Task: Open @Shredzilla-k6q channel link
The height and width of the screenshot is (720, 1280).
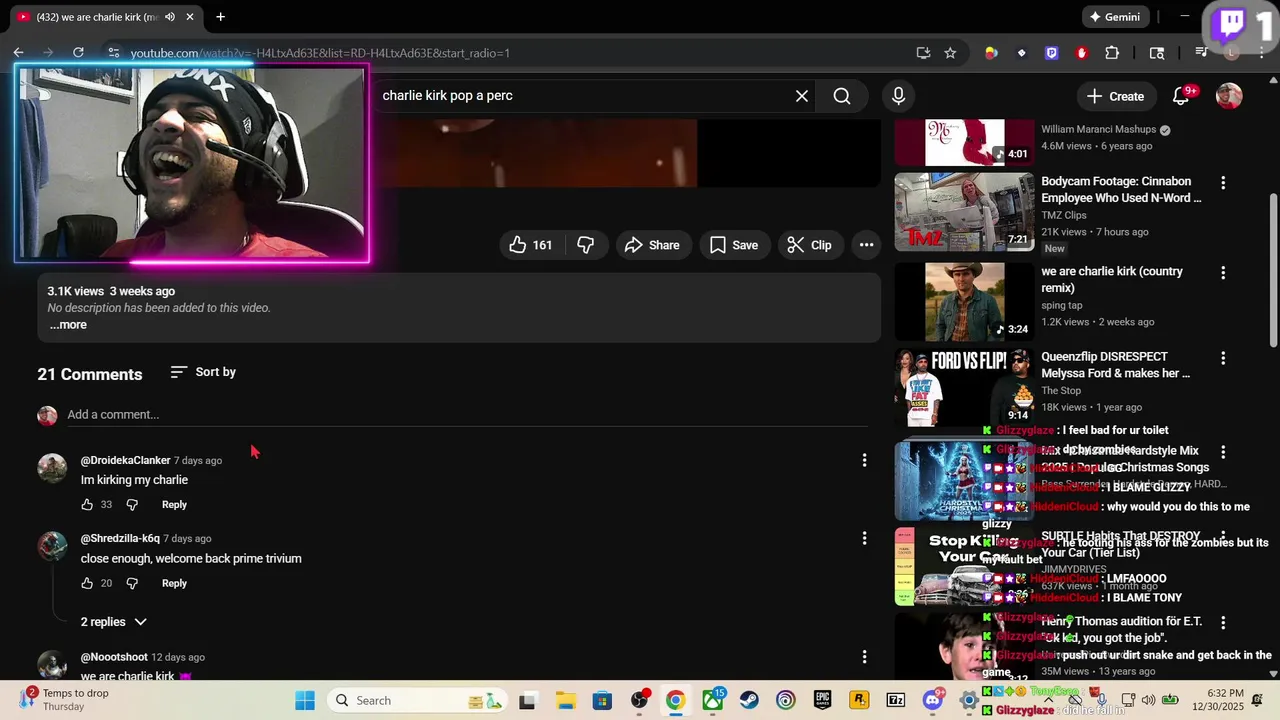Action: click(120, 538)
